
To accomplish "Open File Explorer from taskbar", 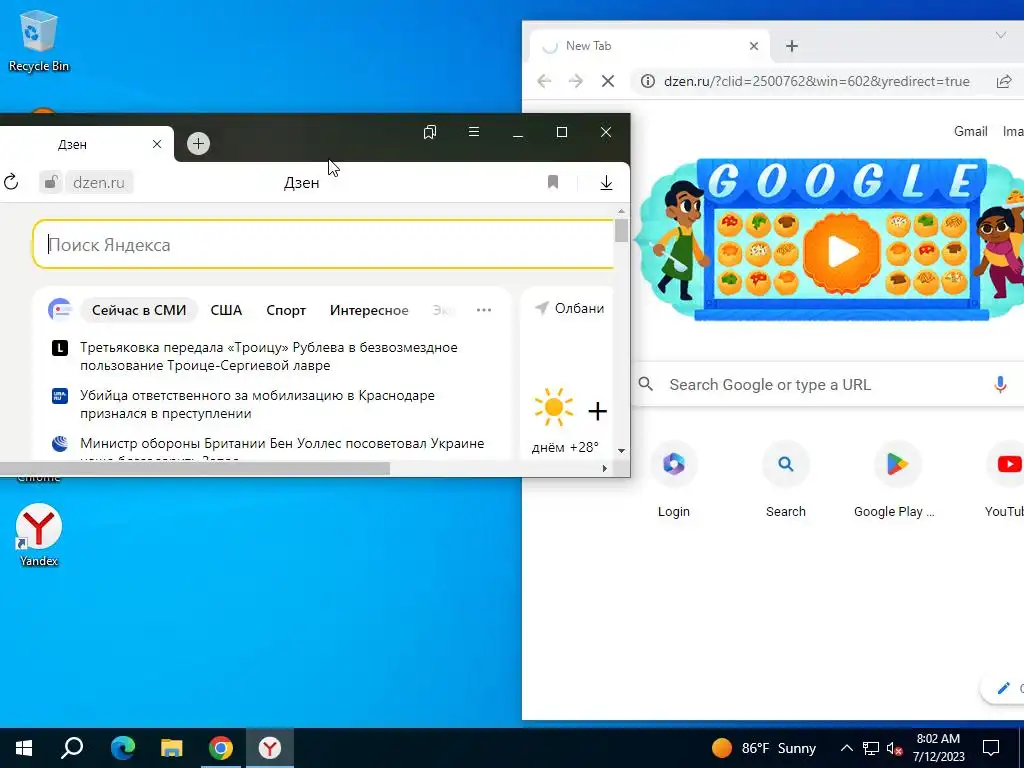I will [x=172, y=748].
